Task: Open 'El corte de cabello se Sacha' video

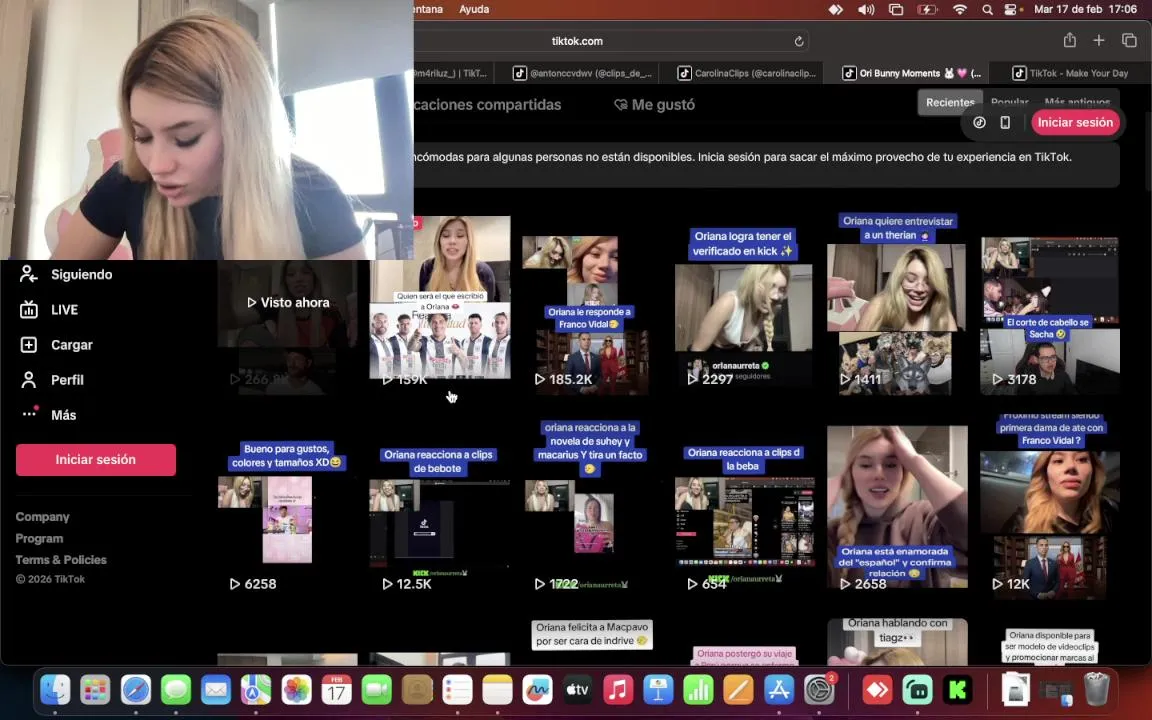Action: pyautogui.click(x=1051, y=316)
